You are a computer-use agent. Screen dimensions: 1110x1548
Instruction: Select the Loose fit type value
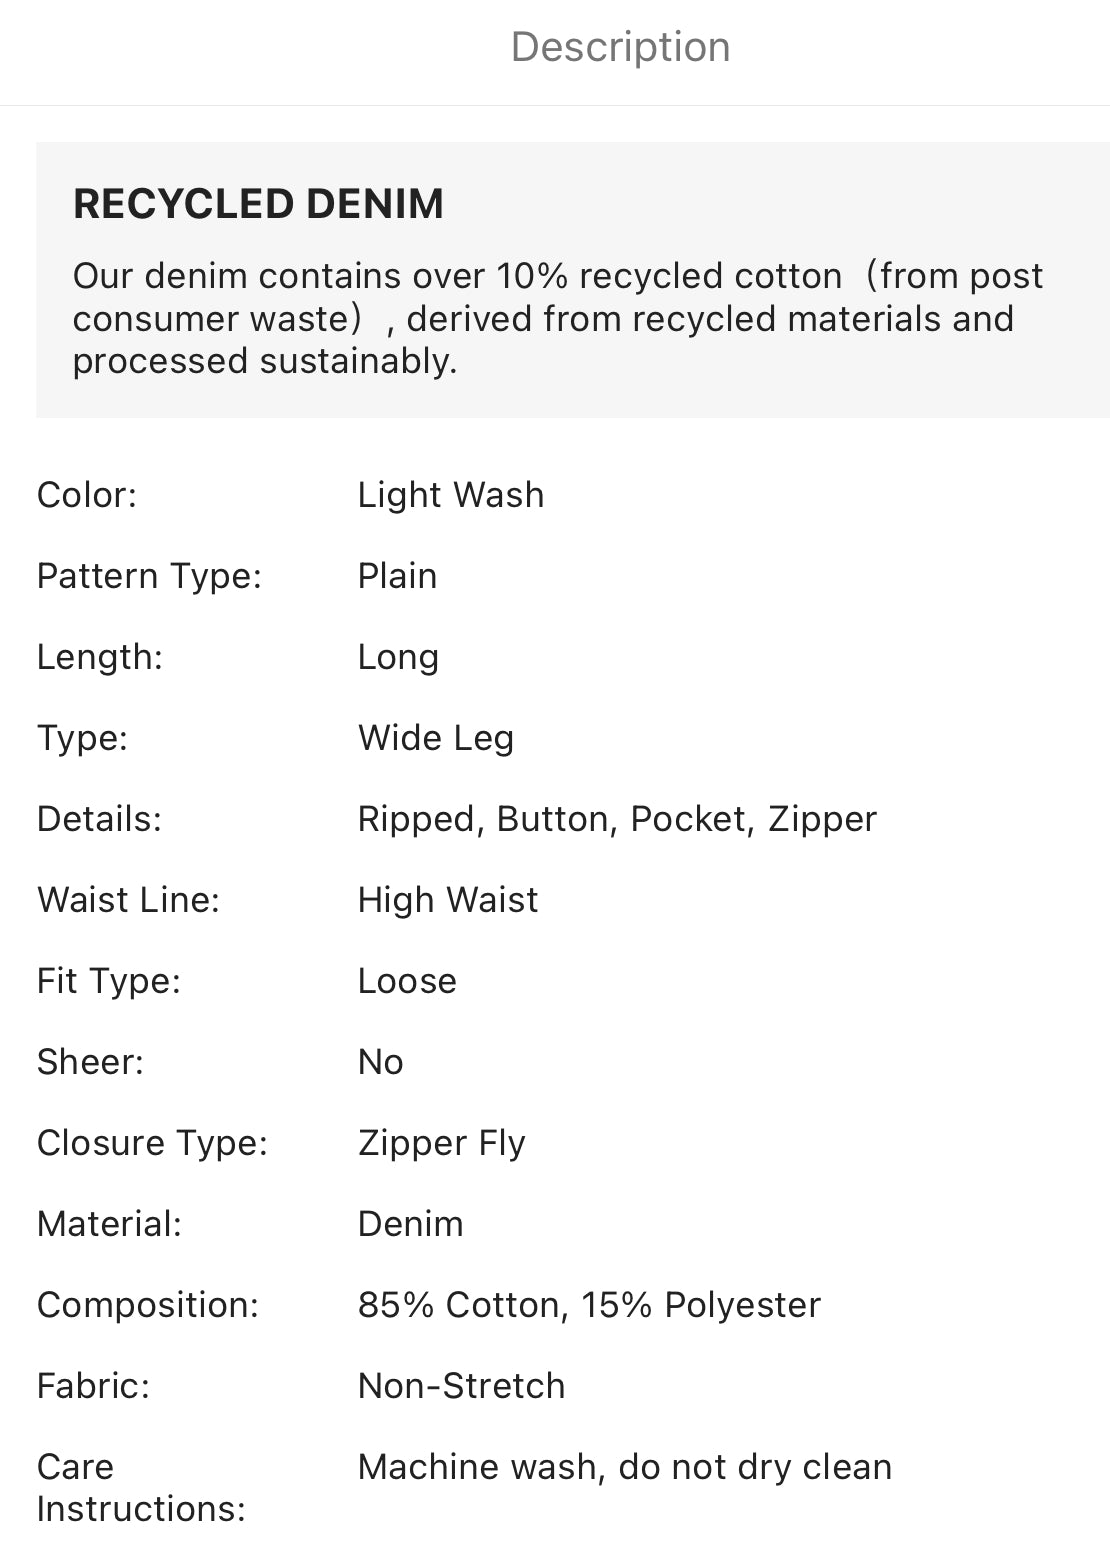click(407, 981)
